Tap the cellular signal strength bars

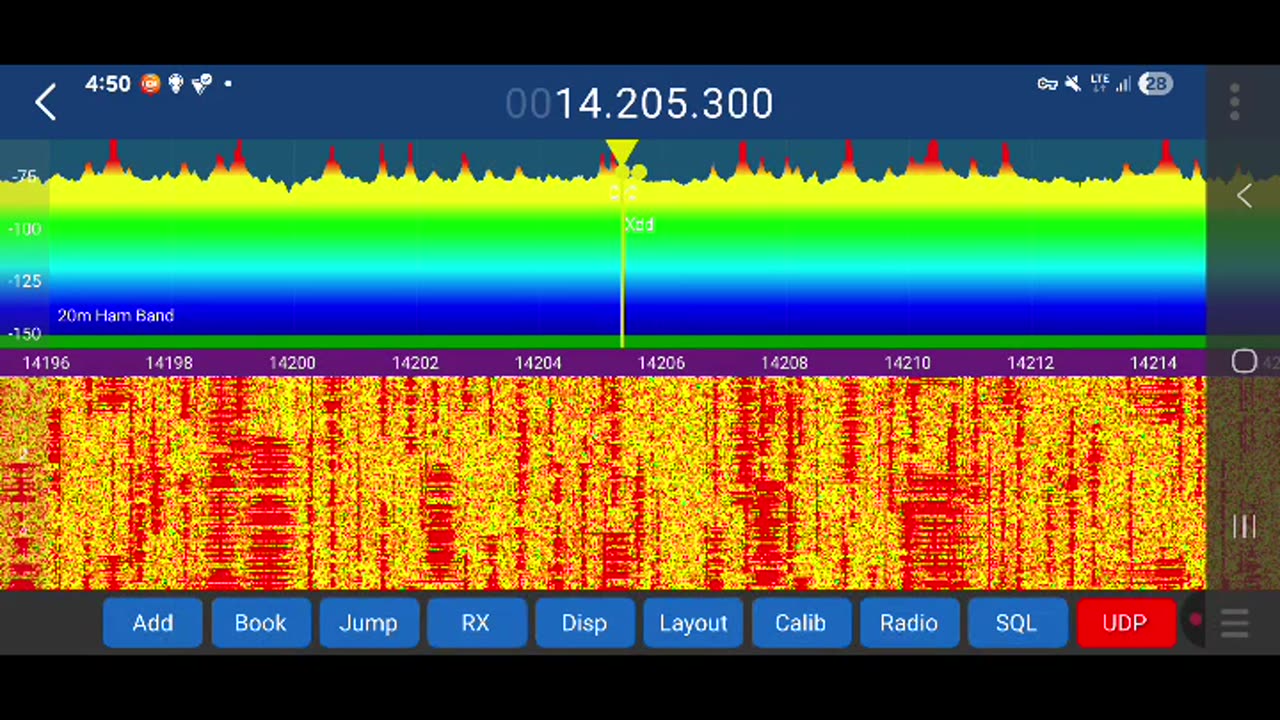pyautogui.click(x=1123, y=84)
